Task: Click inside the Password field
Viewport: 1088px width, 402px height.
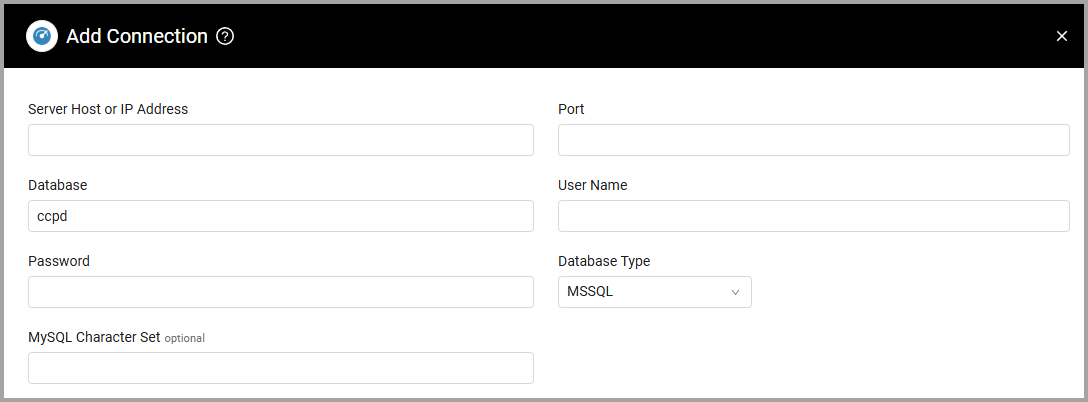Action: [x=281, y=292]
